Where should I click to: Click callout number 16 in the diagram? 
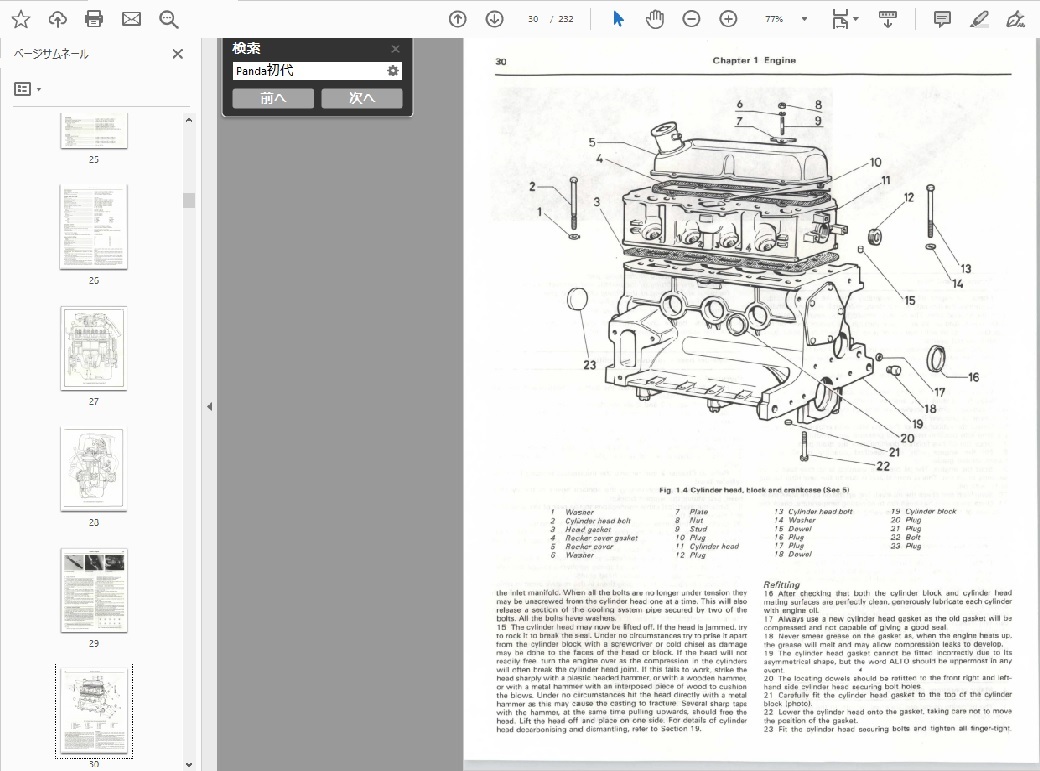point(973,377)
